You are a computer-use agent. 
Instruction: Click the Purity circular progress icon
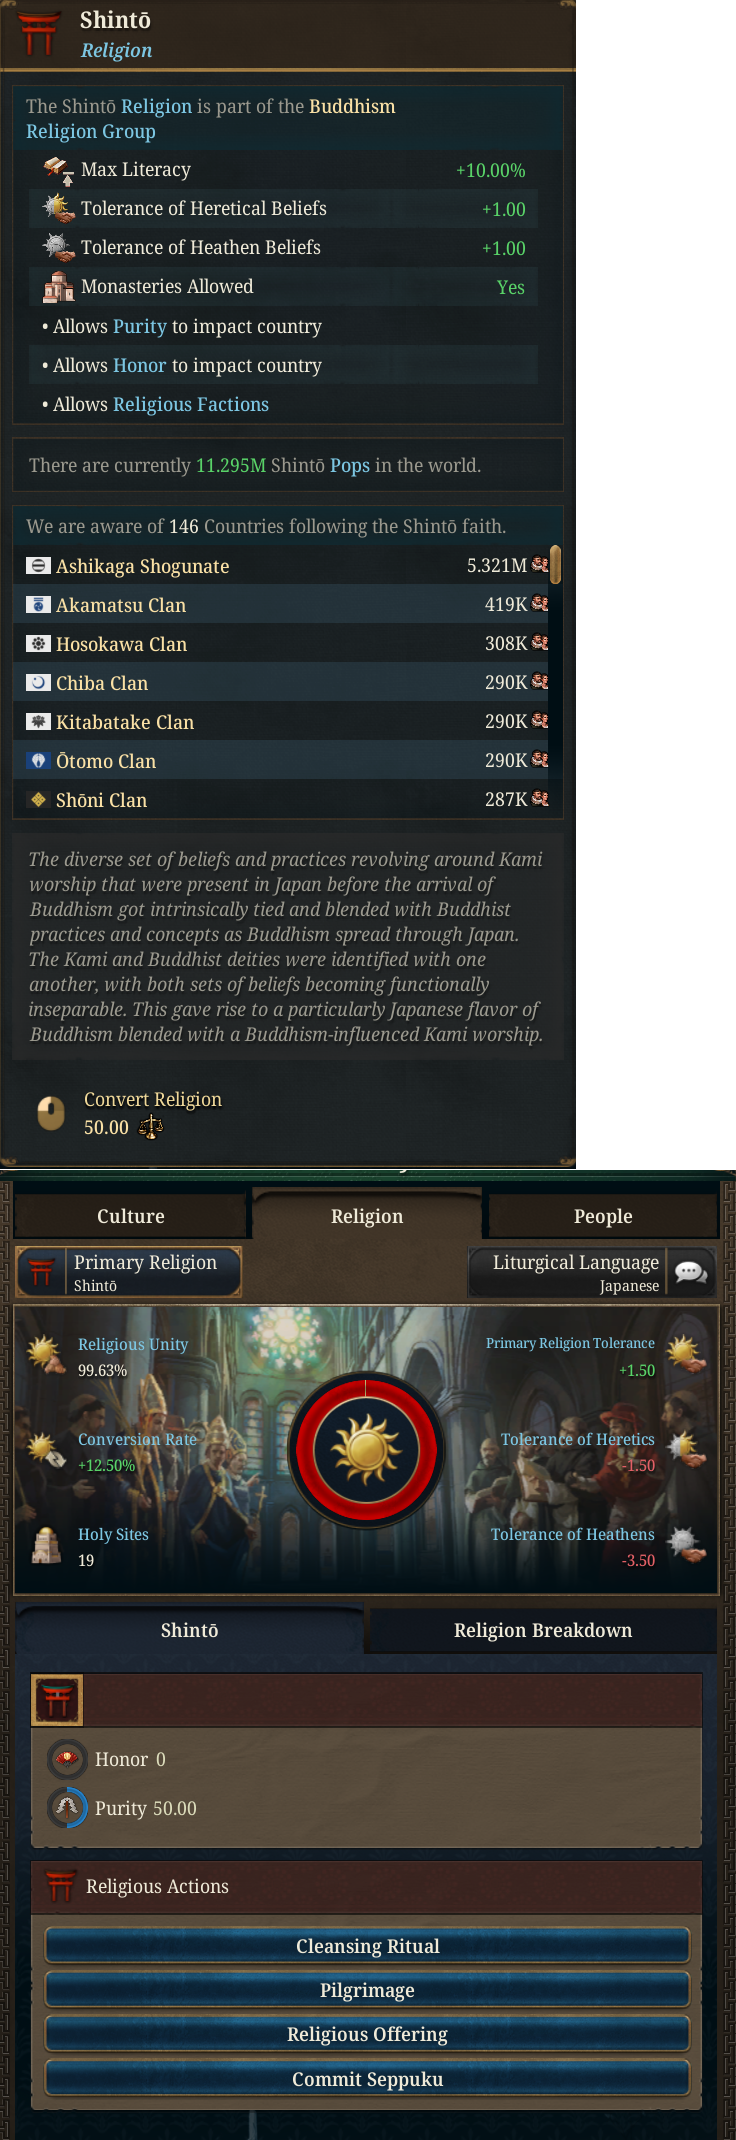67,1807
